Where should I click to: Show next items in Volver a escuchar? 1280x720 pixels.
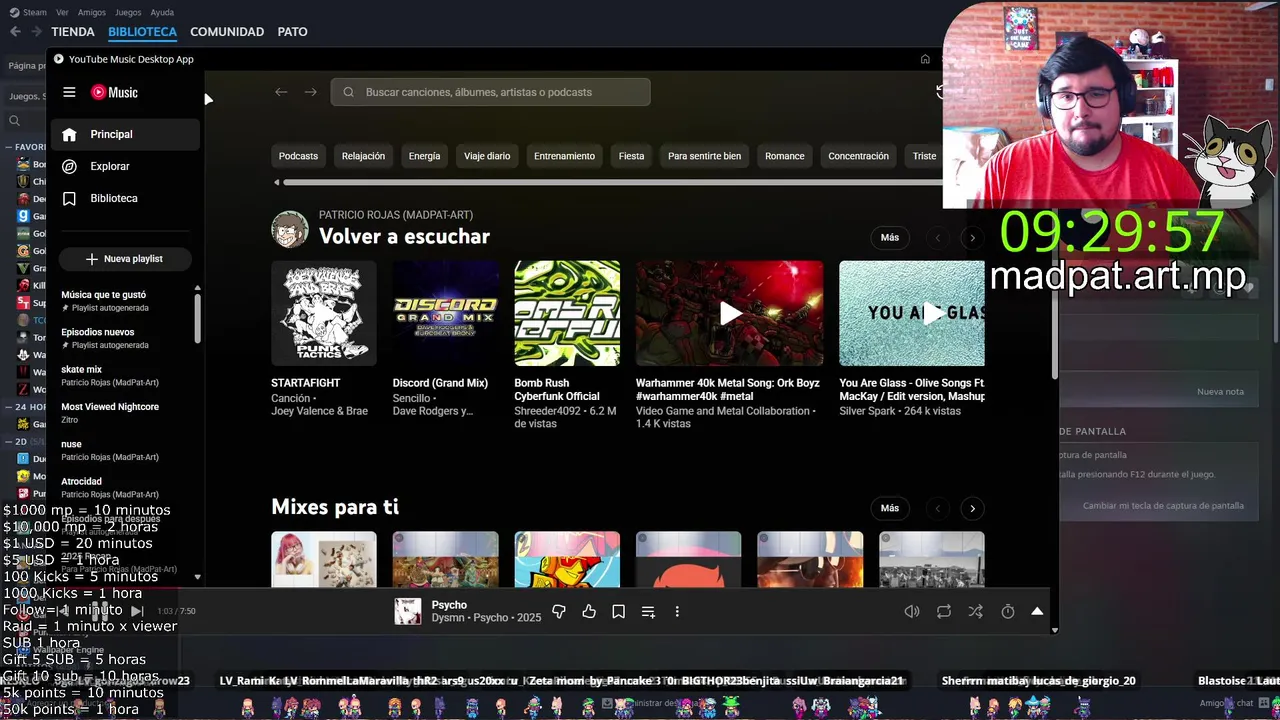click(972, 238)
